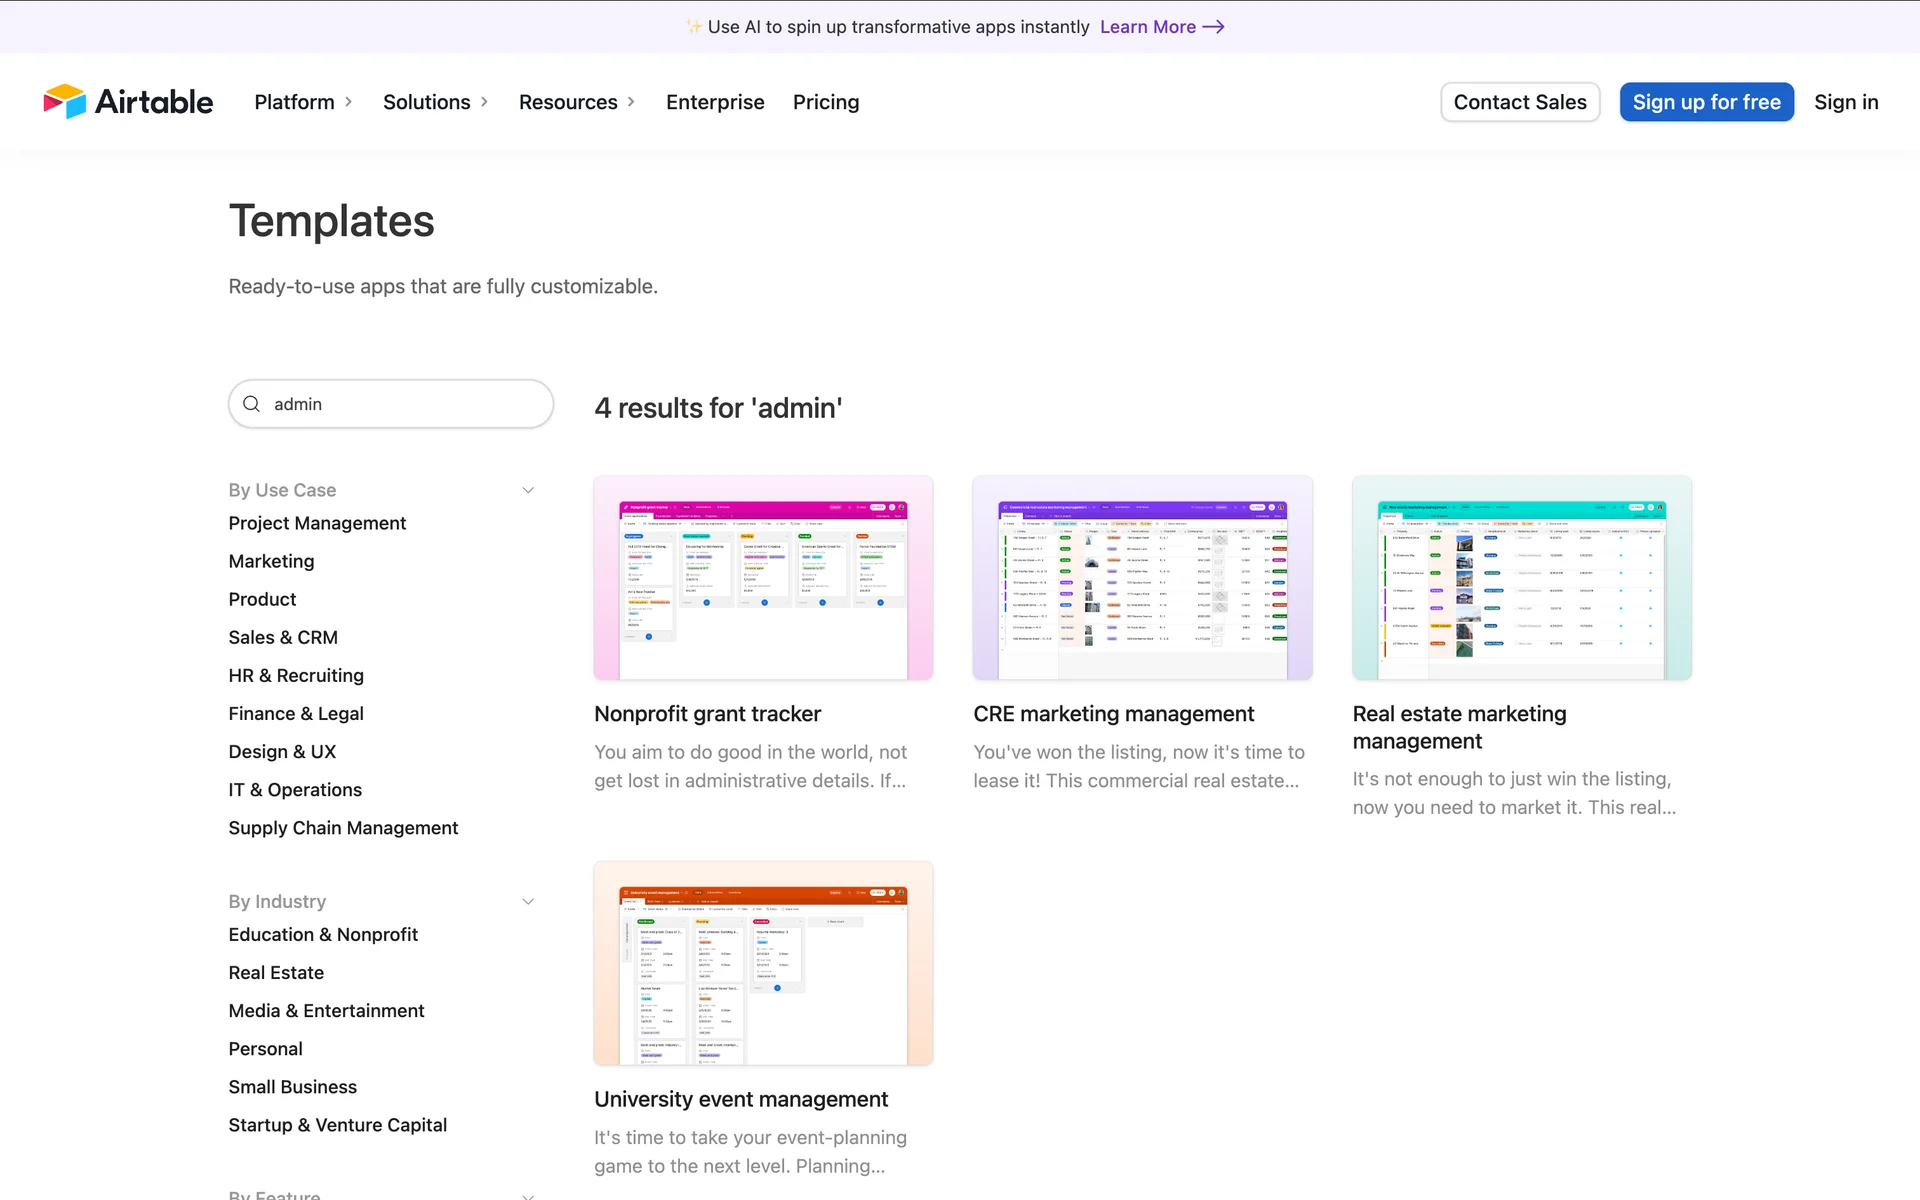Click the search magnifier icon
Viewport: 1920px width, 1200px height.
(x=252, y=404)
